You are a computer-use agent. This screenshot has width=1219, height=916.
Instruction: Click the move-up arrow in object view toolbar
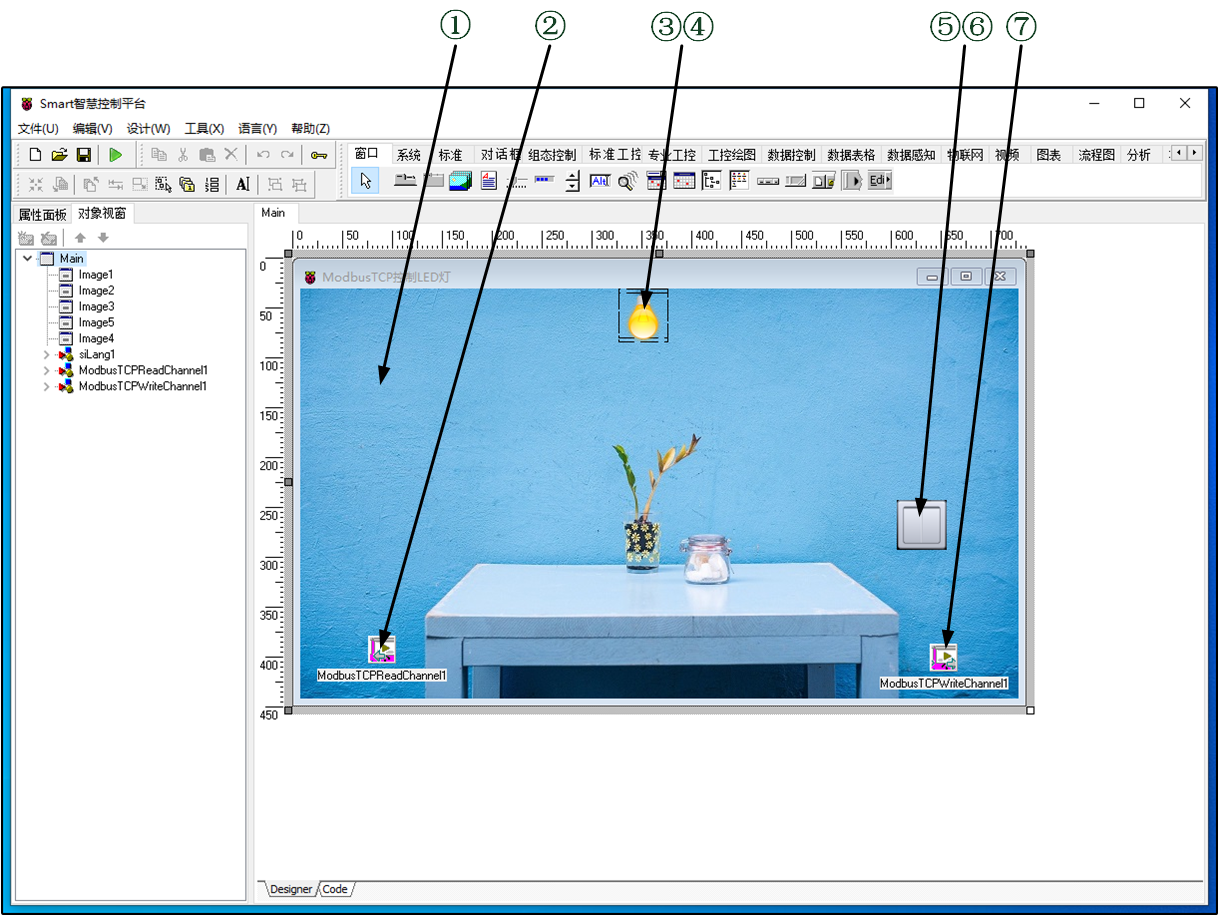(81, 238)
